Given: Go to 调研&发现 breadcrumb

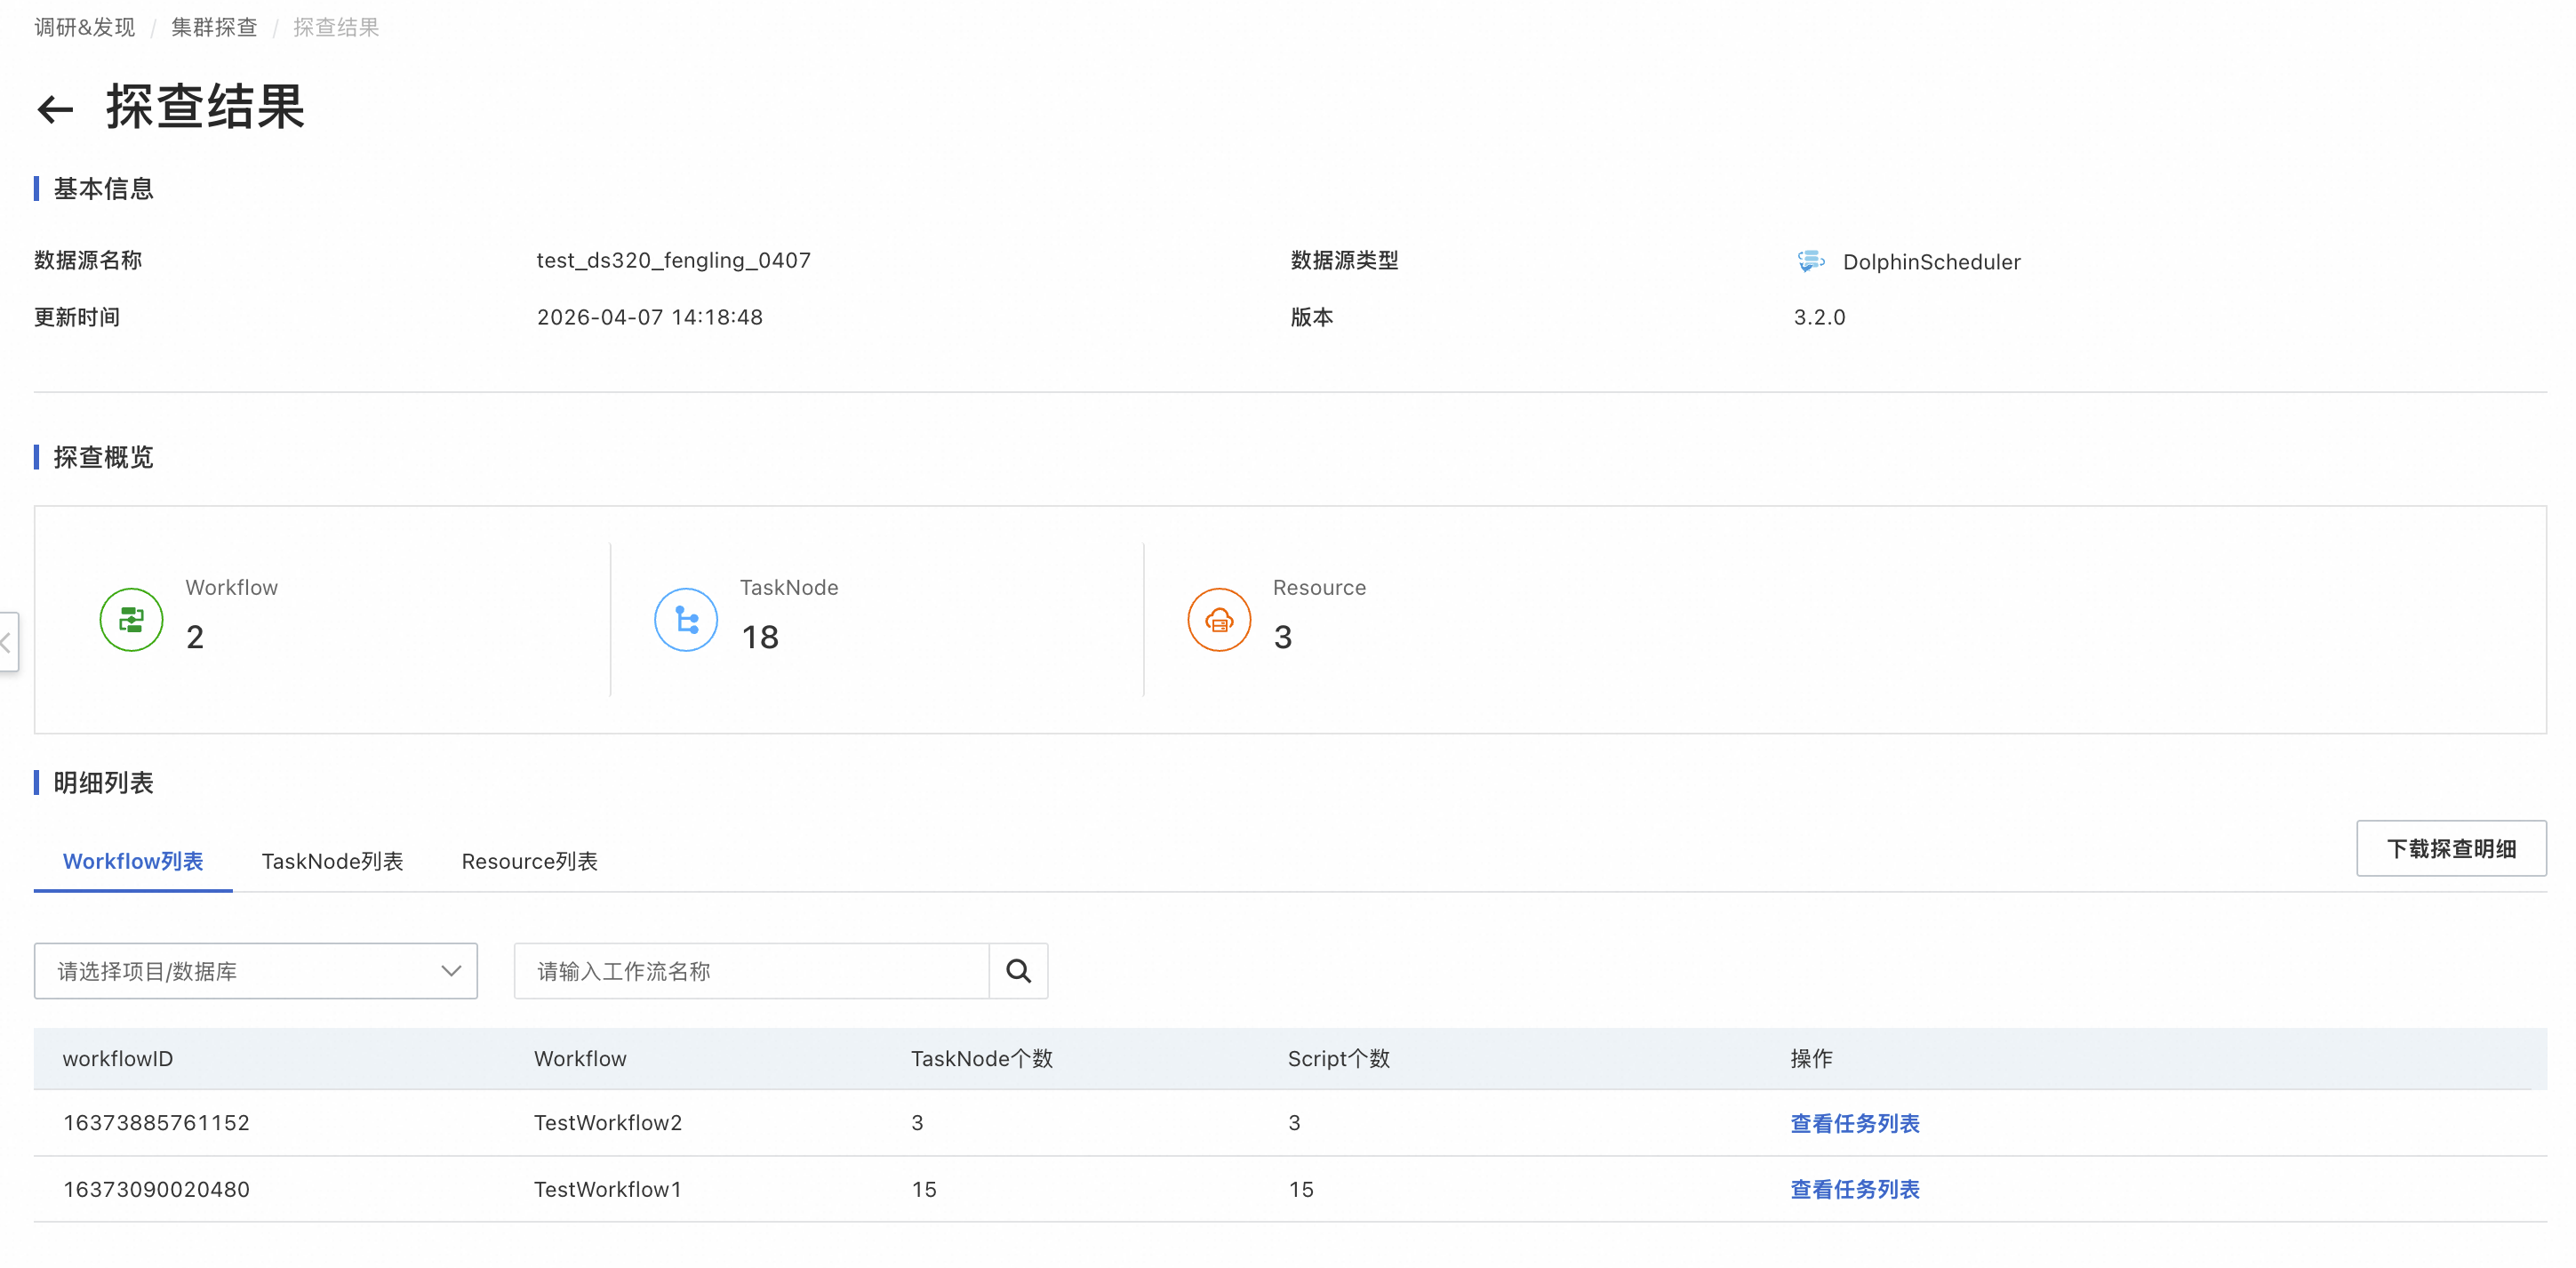Looking at the screenshot, I should click(85, 27).
